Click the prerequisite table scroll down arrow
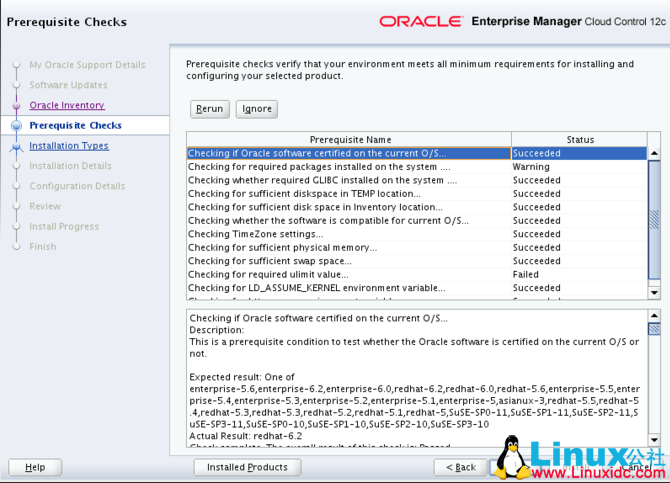The image size is (670, 483). 654,293
